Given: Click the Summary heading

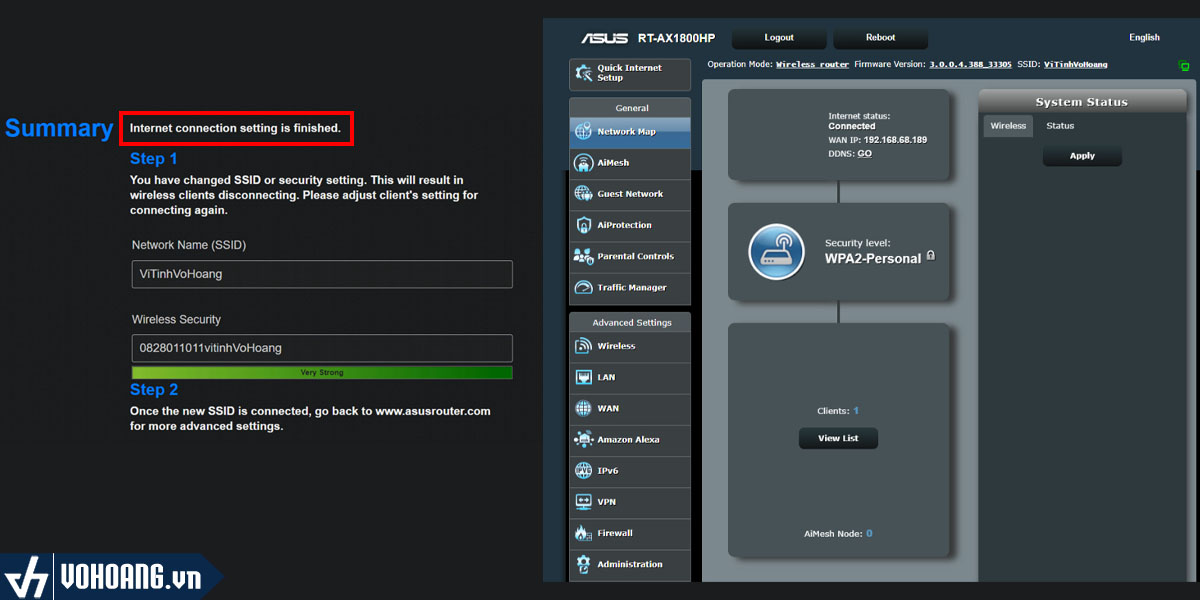Looking at the screenshot, I should click(x=59, y=128).
